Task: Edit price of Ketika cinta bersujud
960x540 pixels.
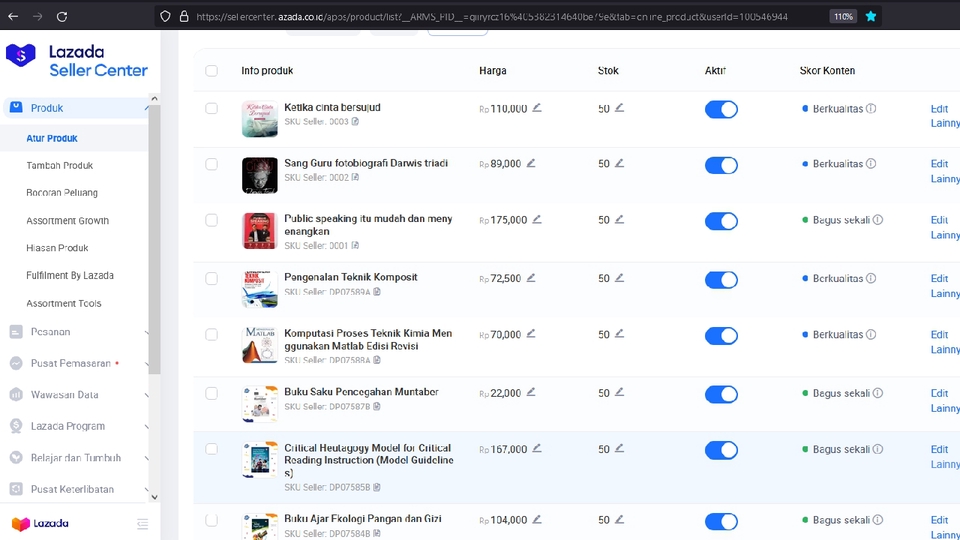Action: (537, 108)
